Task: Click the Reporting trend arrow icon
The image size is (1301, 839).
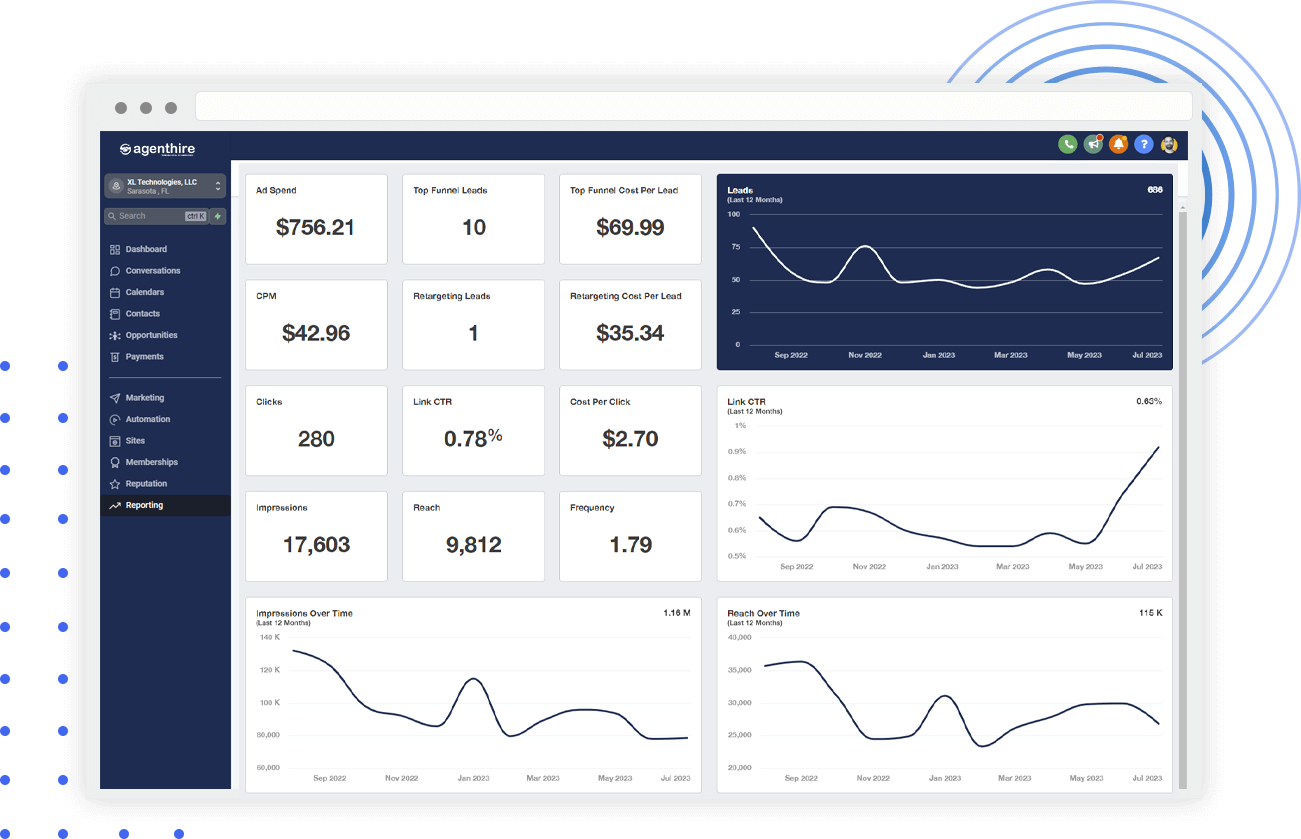Action: pyautogui.click(x=115, y=506)
